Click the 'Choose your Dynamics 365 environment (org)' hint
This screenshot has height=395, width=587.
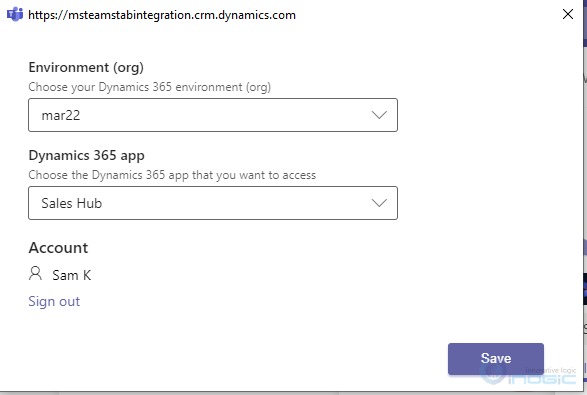coord(149,87)
